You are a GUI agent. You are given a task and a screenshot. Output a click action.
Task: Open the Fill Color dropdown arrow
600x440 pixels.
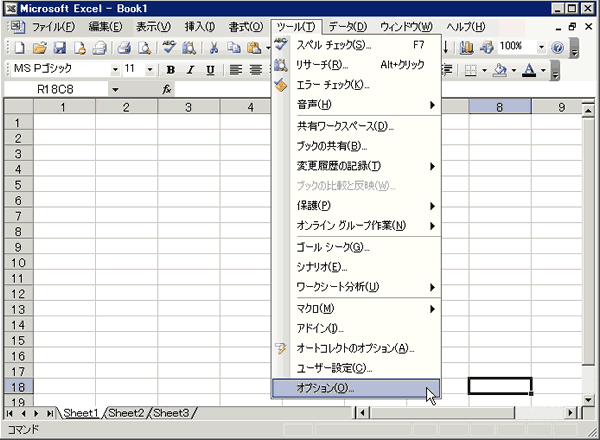tap(514, 70)
